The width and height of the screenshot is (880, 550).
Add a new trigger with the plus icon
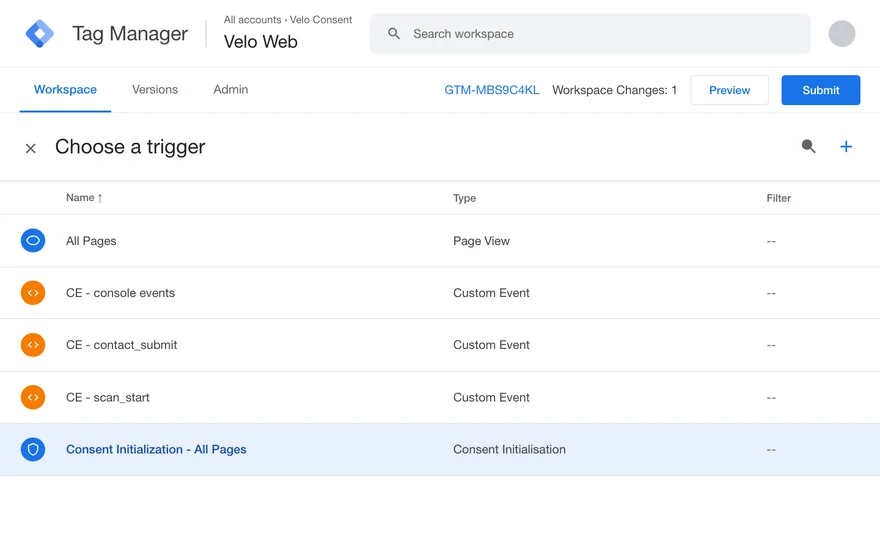click(x=846, y=146)
